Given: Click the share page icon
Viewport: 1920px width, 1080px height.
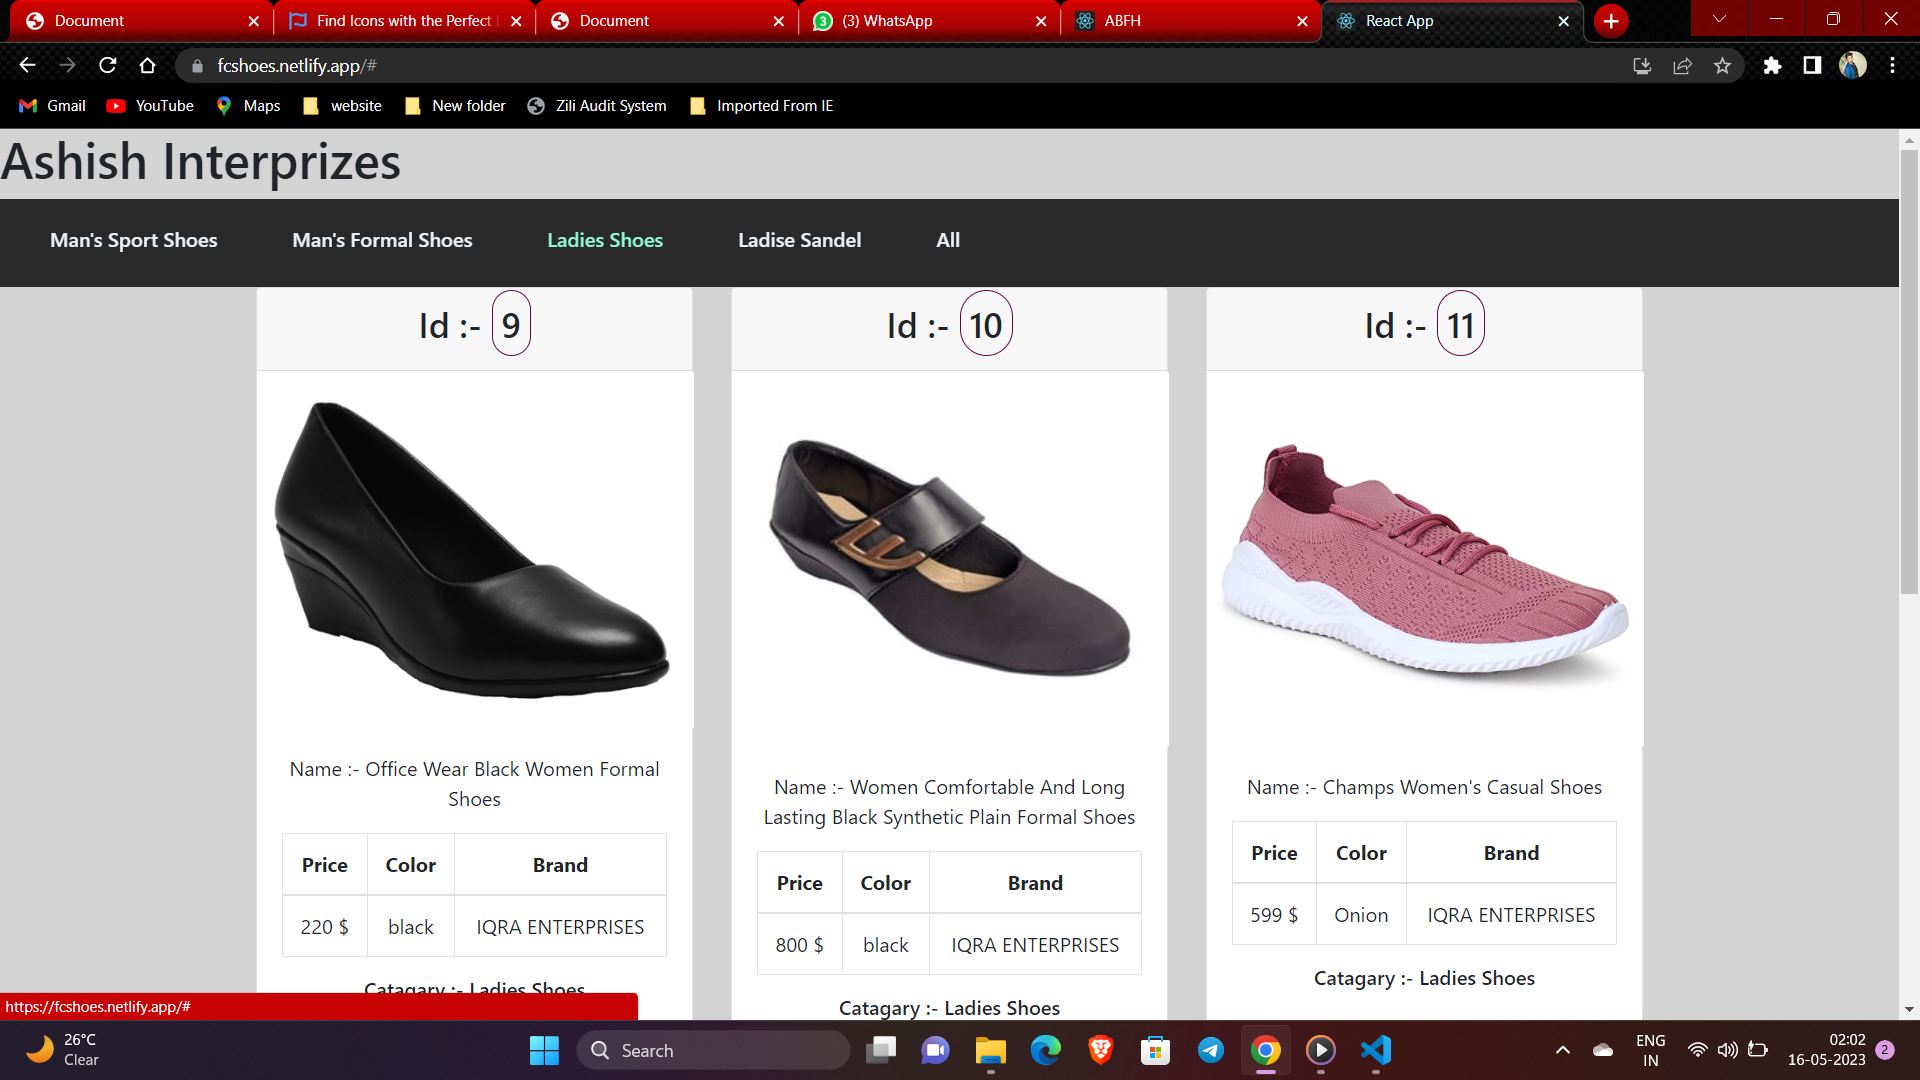Looking at the screenshot, I should click(x=1682, y=66).
